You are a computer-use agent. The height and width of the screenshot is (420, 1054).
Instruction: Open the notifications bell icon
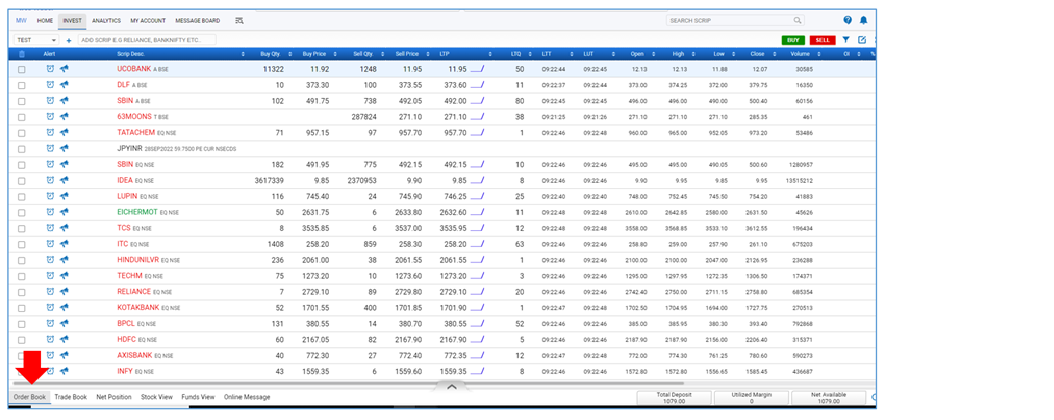click(863, 20)
